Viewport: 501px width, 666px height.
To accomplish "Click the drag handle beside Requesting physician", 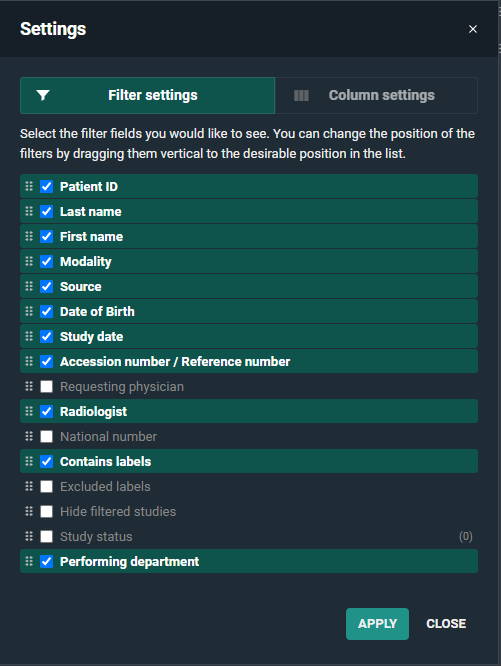I will (x=29, y=386).
